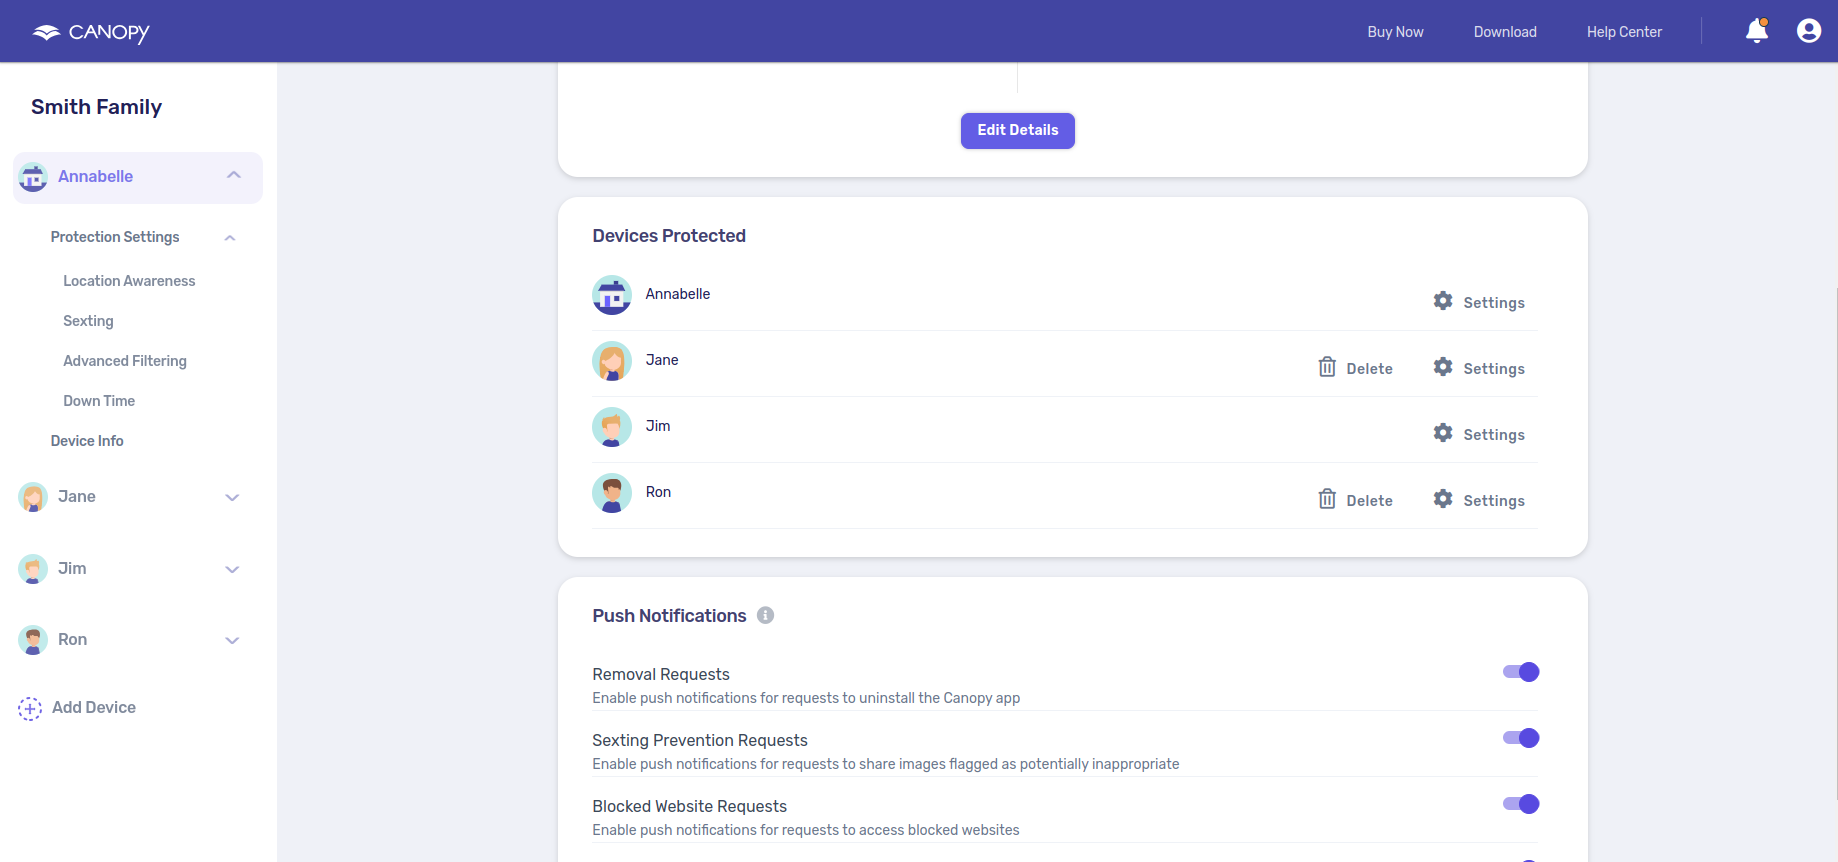The width and height of the screenshot is (1838, 862).
Task: Click Settings text in Jim's device row
Action: (1494, 435)
